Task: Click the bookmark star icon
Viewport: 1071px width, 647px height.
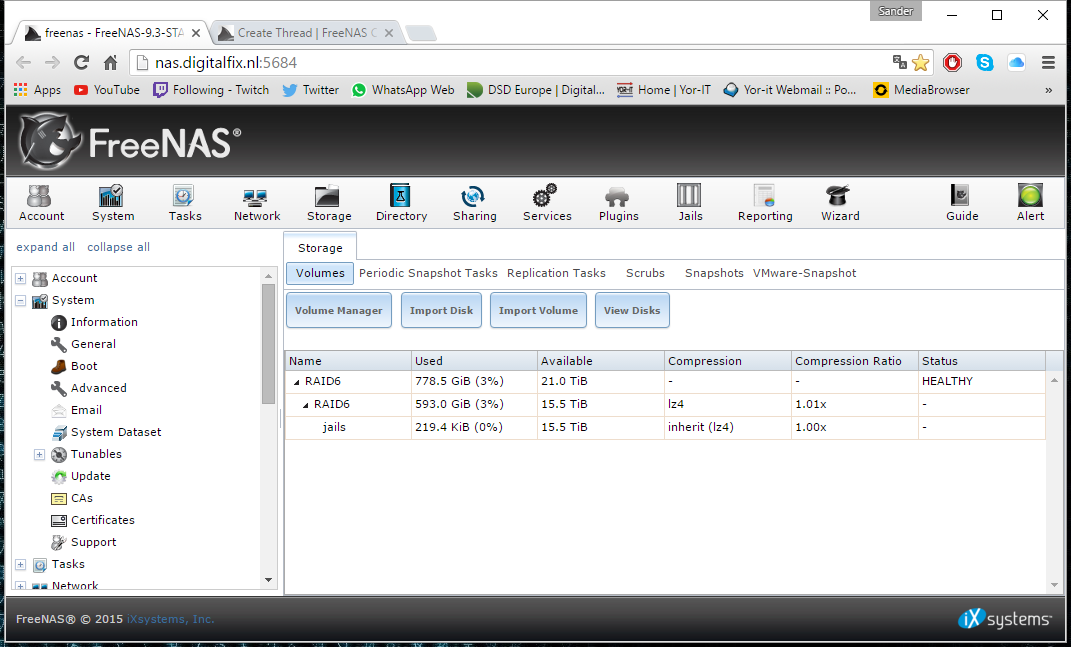Action: [x=921, y=63]
